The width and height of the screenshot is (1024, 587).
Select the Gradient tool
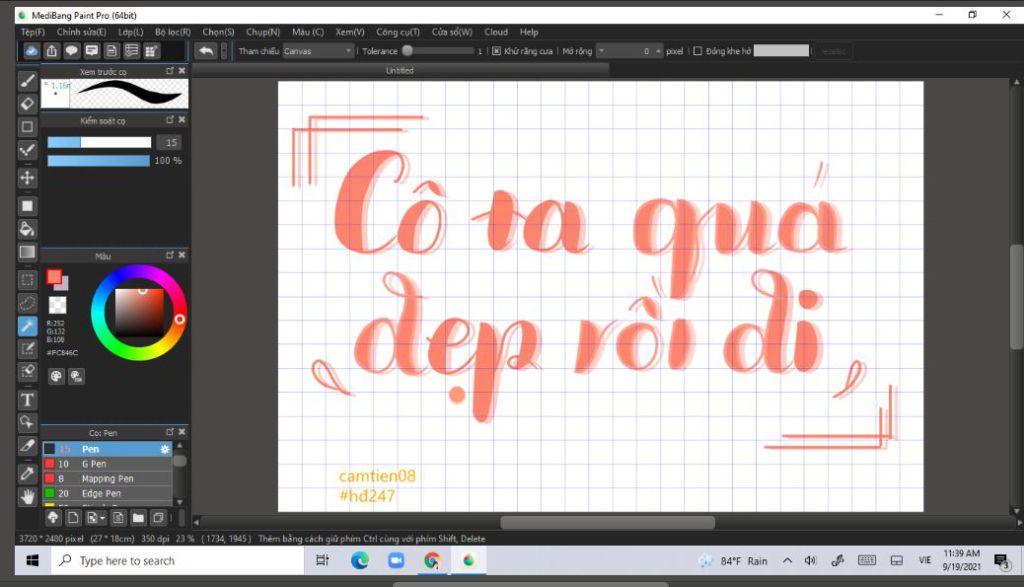[x=27, y=252]
